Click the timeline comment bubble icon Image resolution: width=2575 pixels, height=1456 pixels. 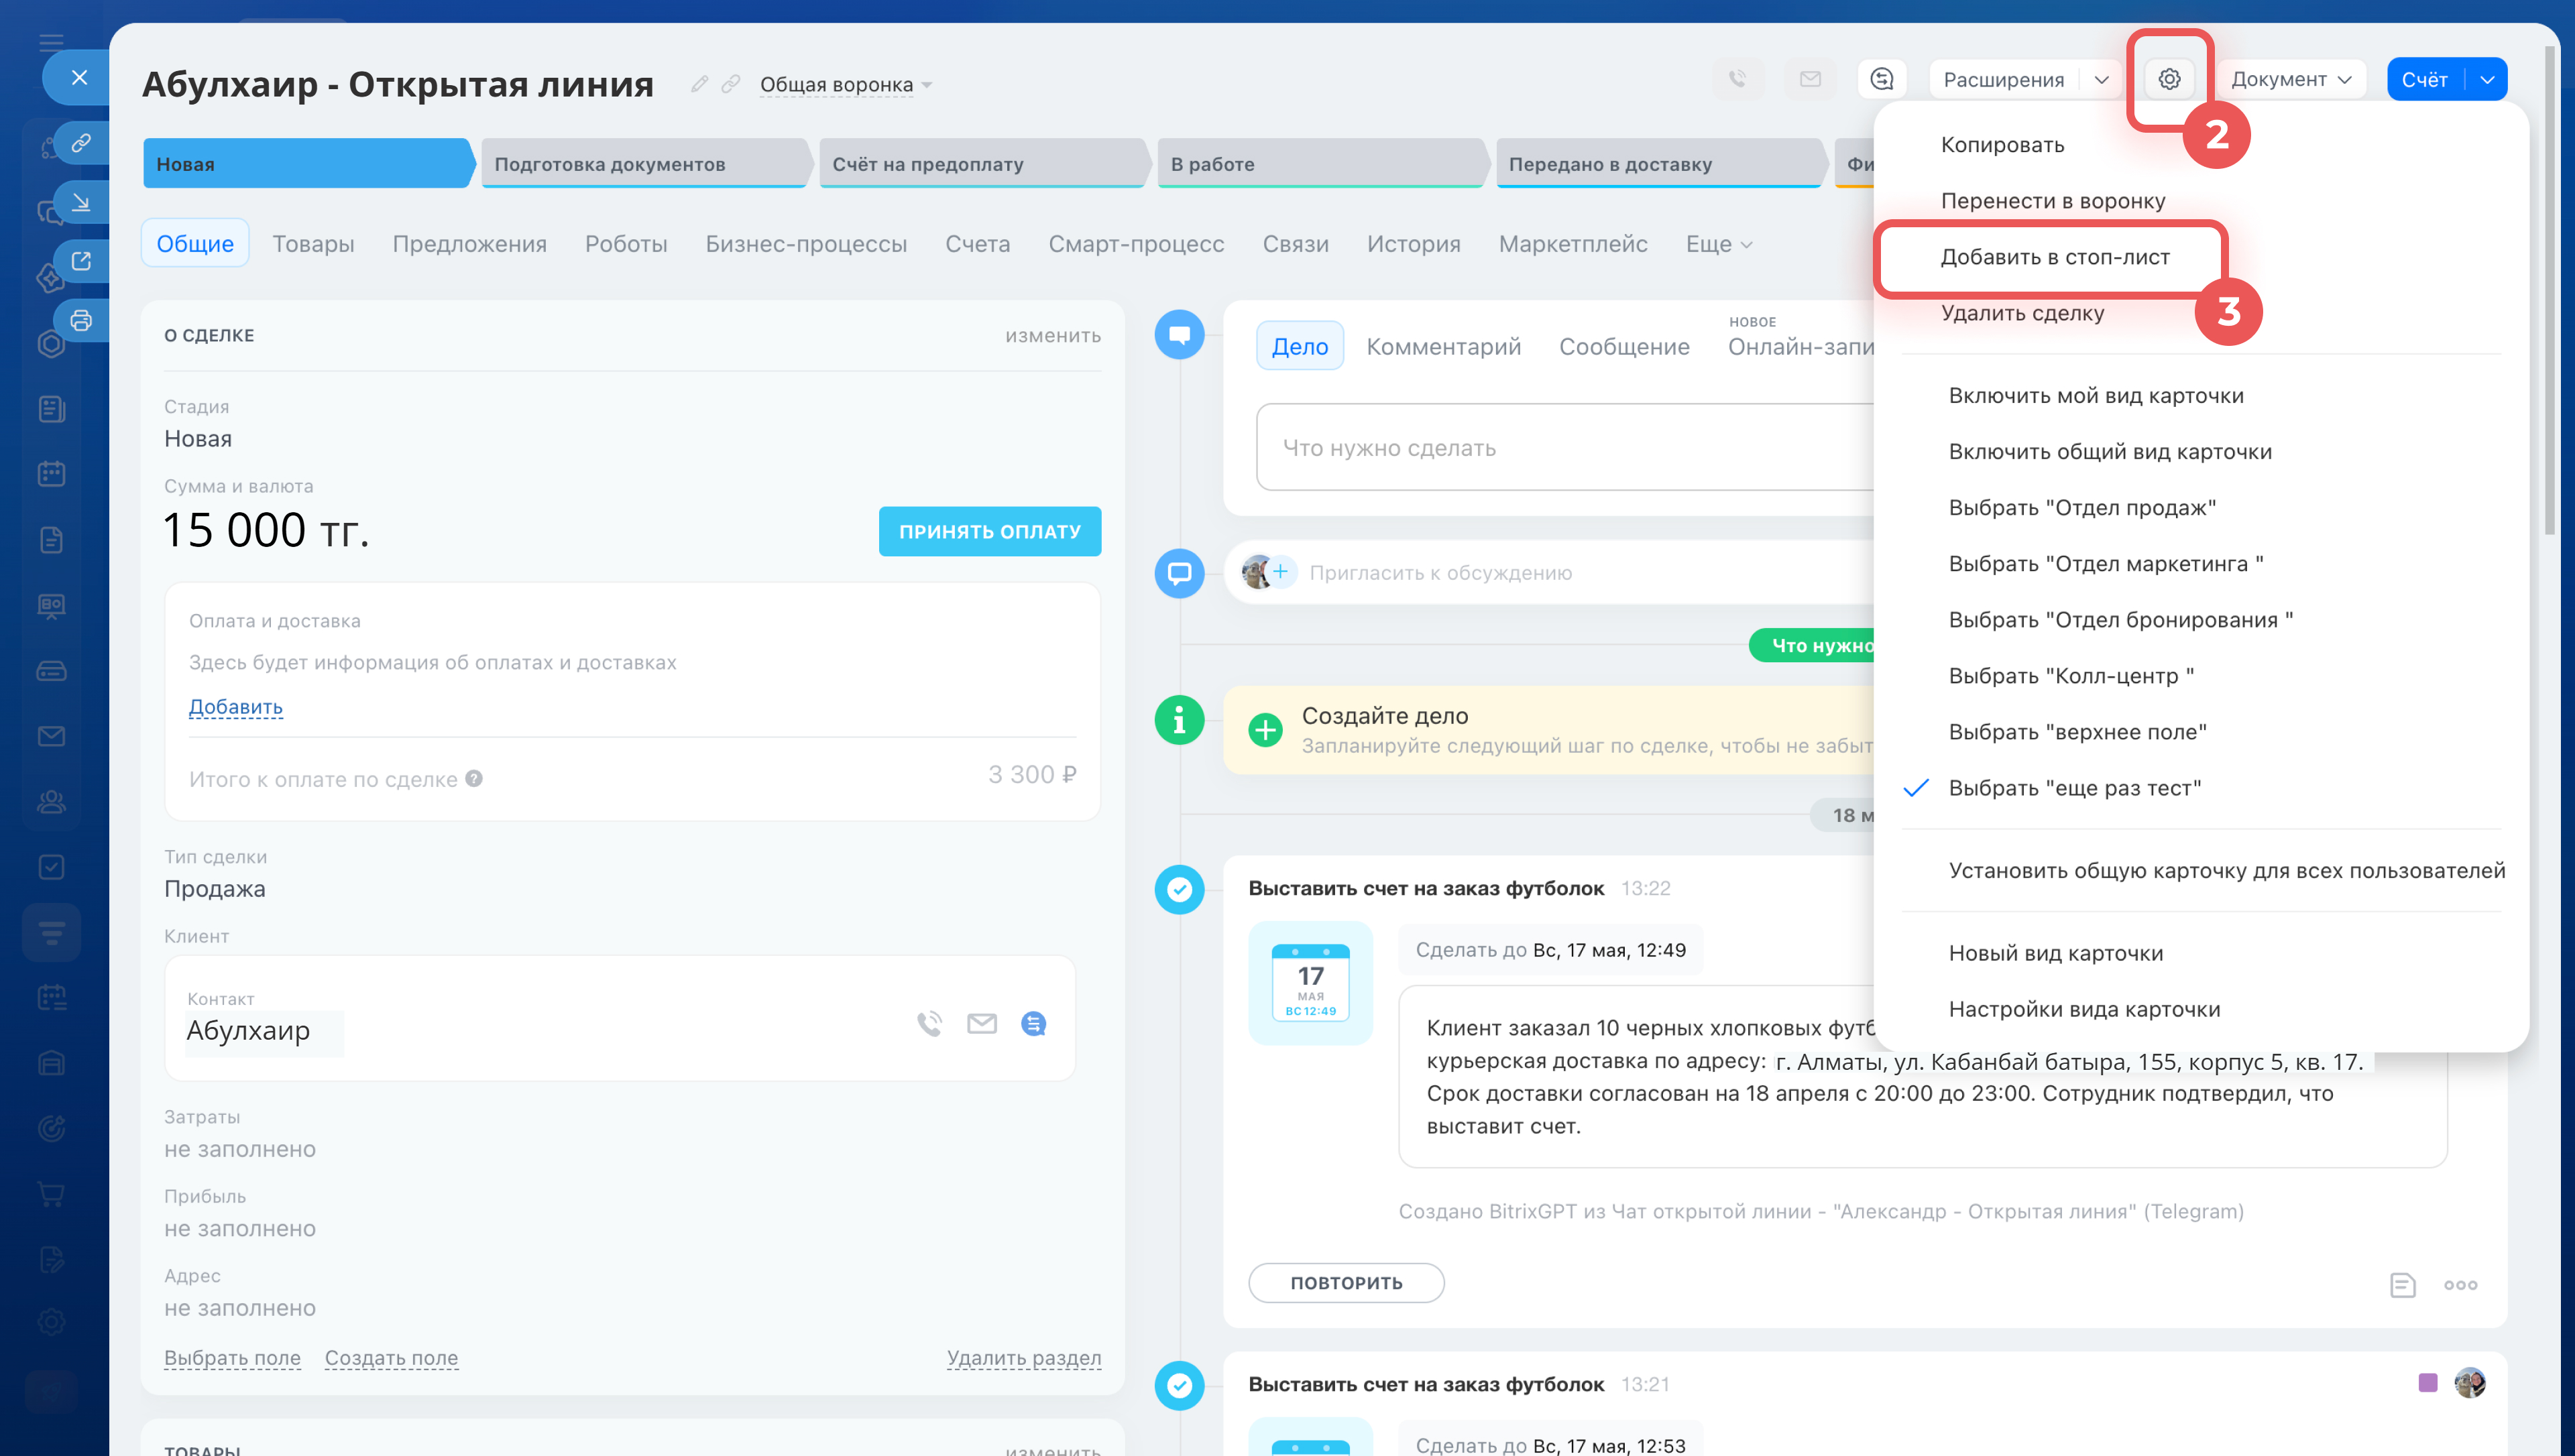[x=1180, y=573]
